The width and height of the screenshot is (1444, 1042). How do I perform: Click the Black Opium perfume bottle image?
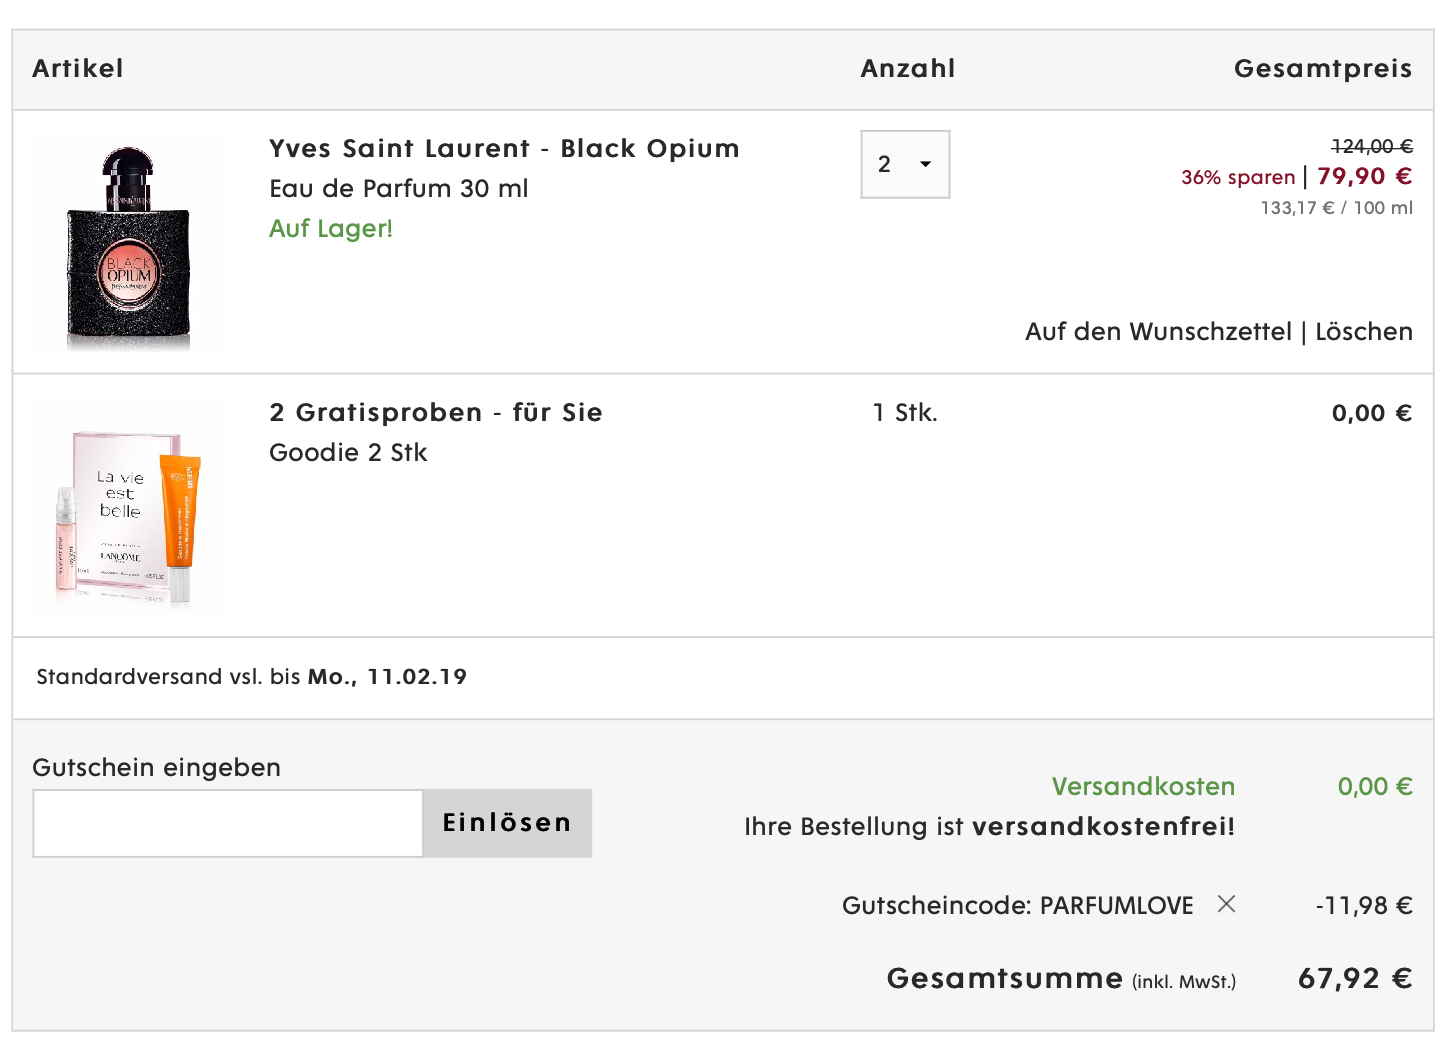point(128,246)
